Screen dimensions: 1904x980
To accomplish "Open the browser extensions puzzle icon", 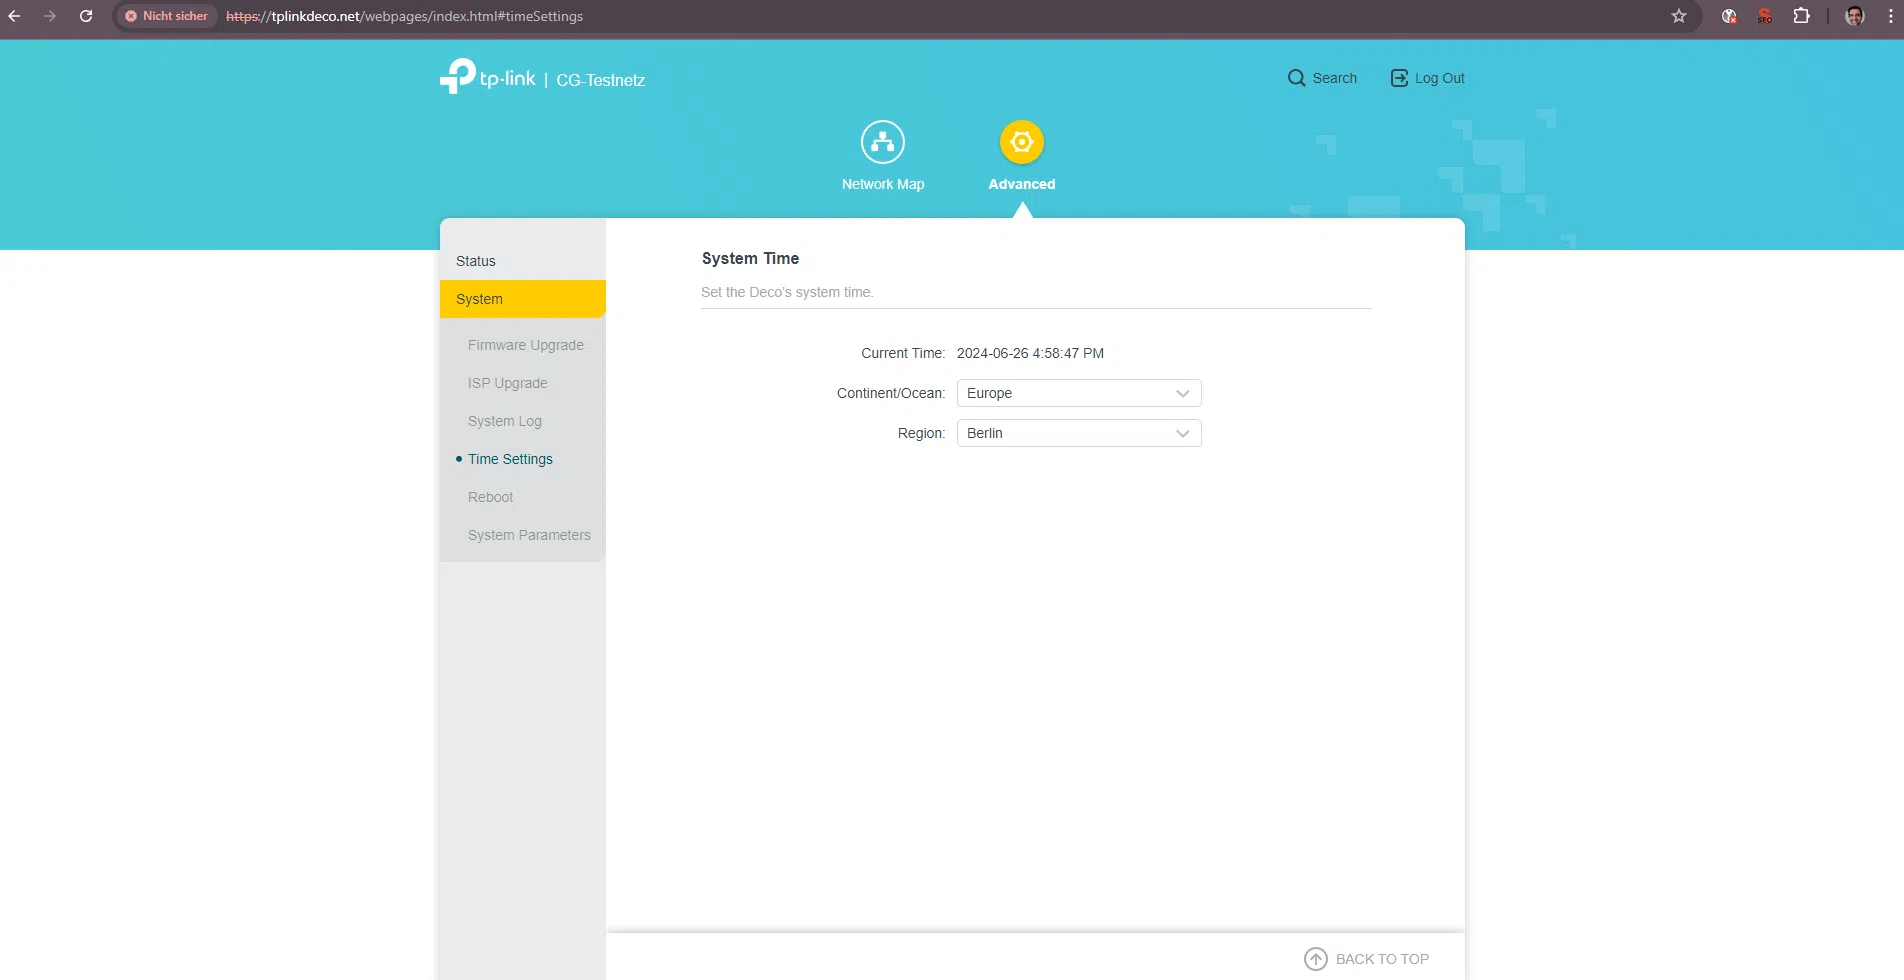I will [x=1802, y=16].
